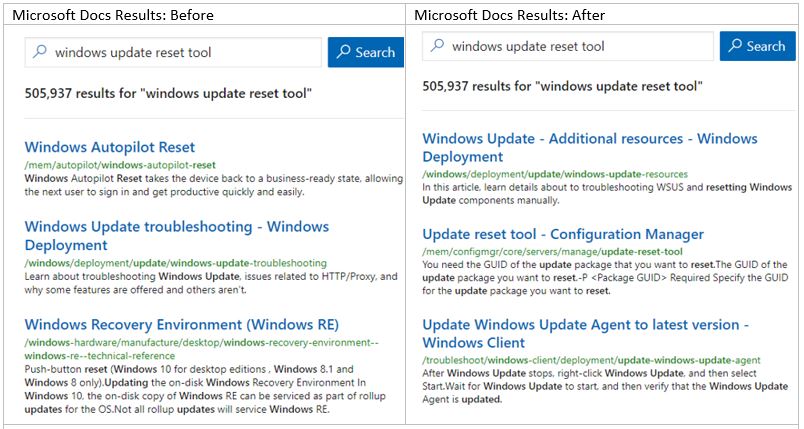Click the /mem/autopilot/windows-autopilot-reset URL path
The image size is (804, 429).
click(x=120, y=164)
